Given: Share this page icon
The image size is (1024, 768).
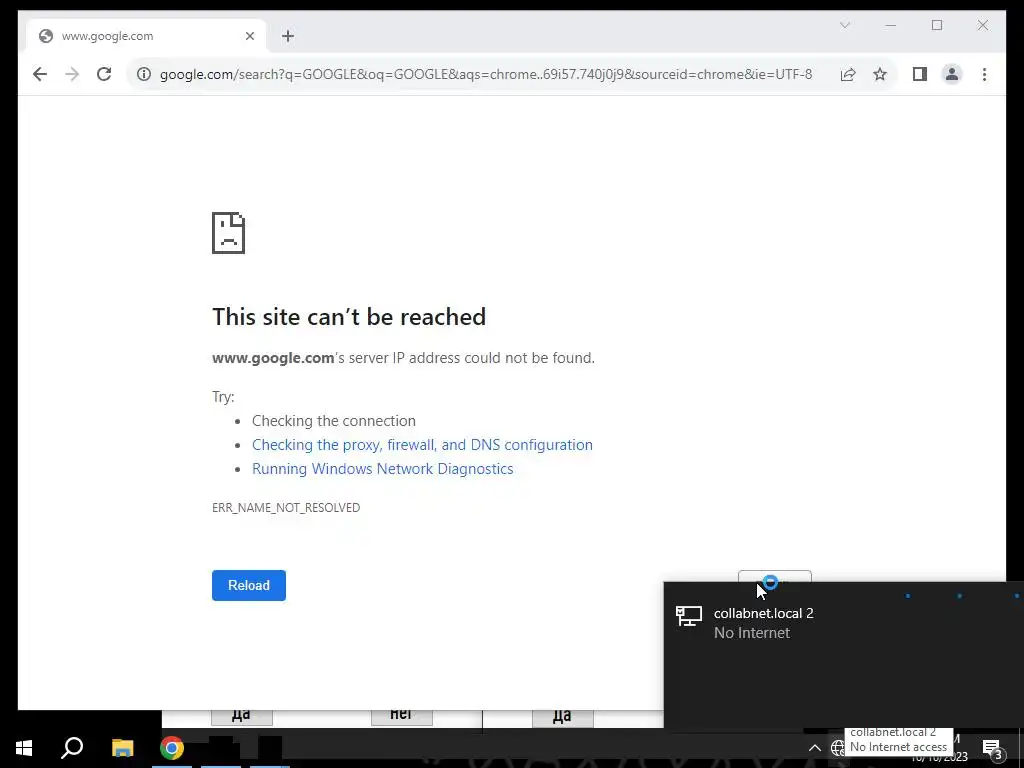Looking at the screenshot, I should pyautogui.click(x=848, y=74).
